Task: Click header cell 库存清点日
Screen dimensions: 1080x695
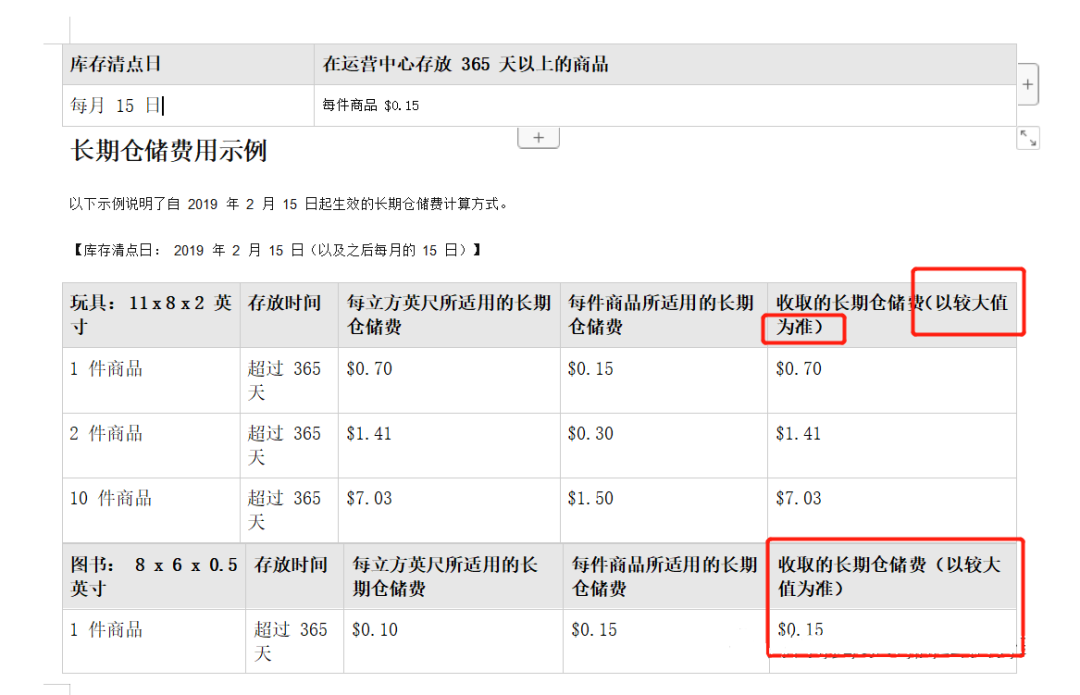Action: pyautogui.click(x=188, y=64)
